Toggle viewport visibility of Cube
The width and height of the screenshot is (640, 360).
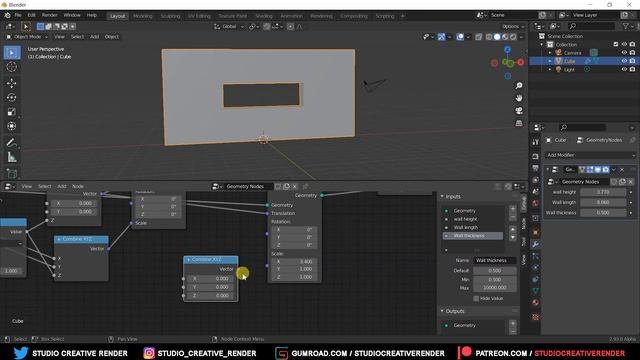624,61
